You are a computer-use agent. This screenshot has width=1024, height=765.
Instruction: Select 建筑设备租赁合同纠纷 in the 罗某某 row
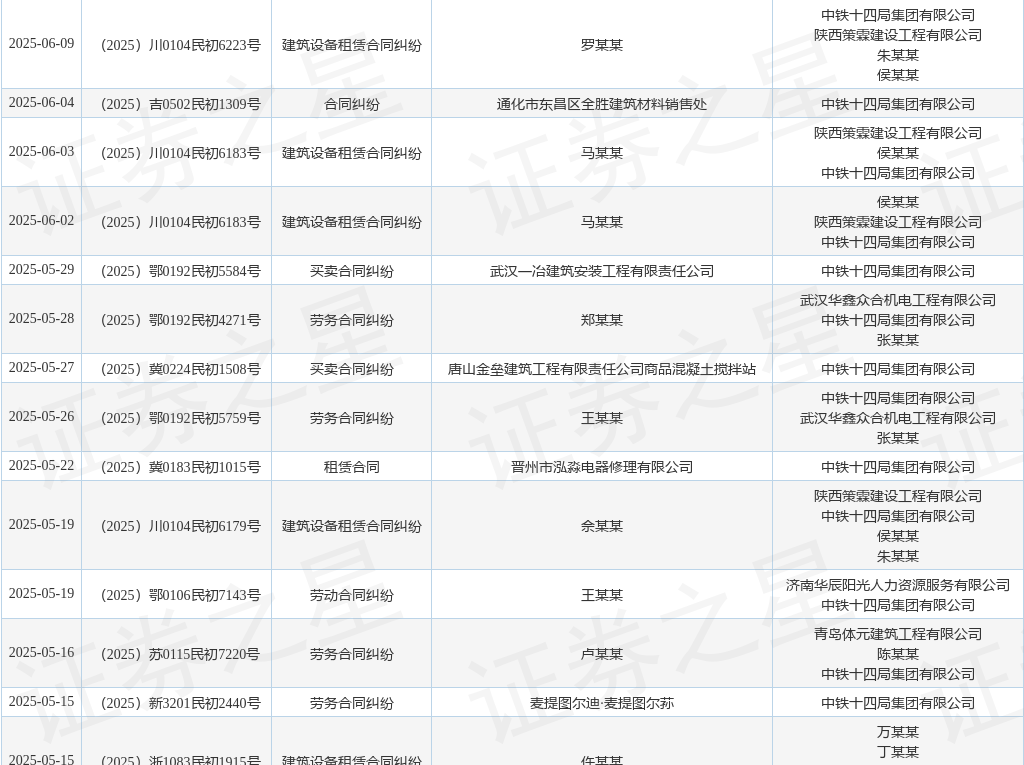pyautogui.click(x=351, y=45)
